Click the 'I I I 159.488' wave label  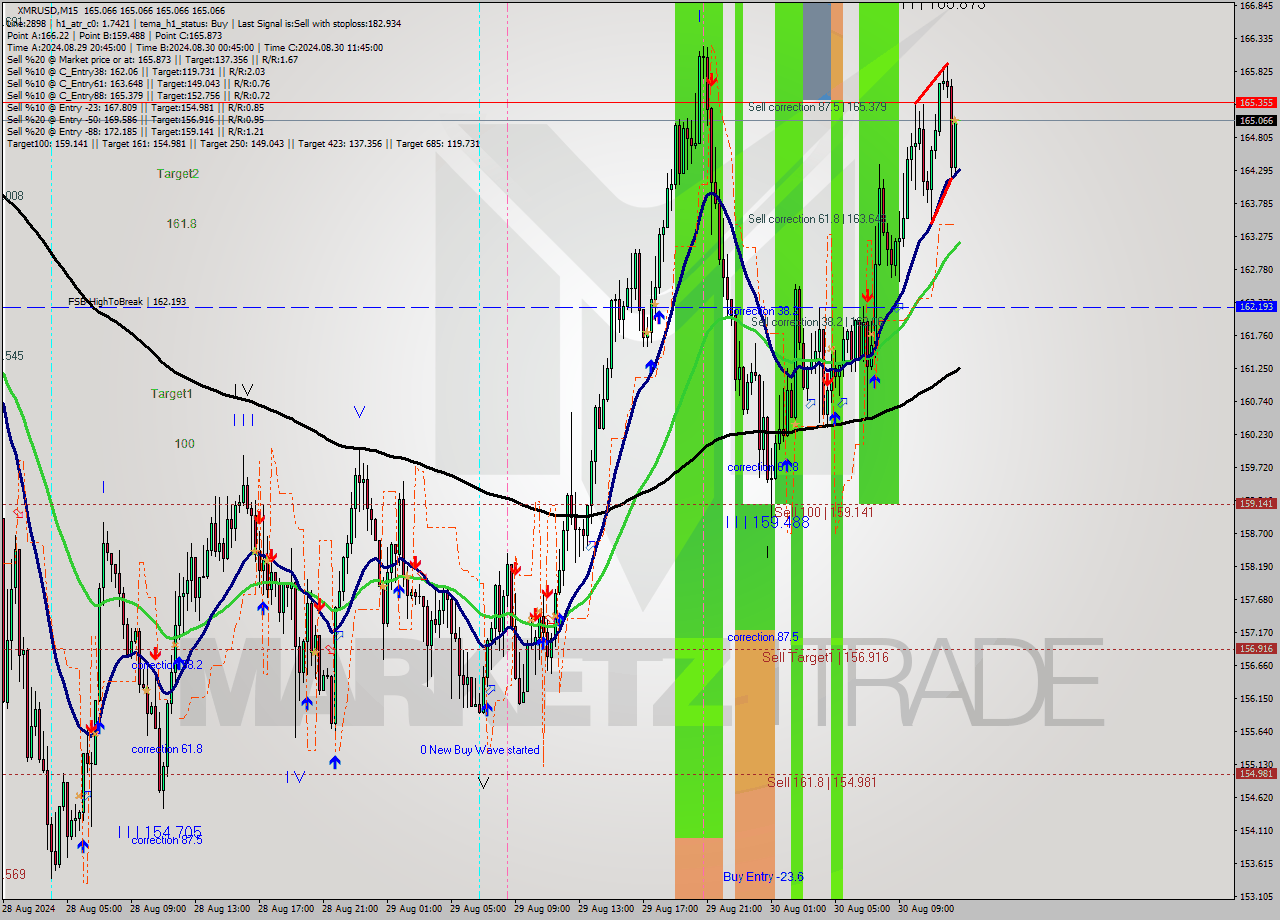click(x=767, y=522)
